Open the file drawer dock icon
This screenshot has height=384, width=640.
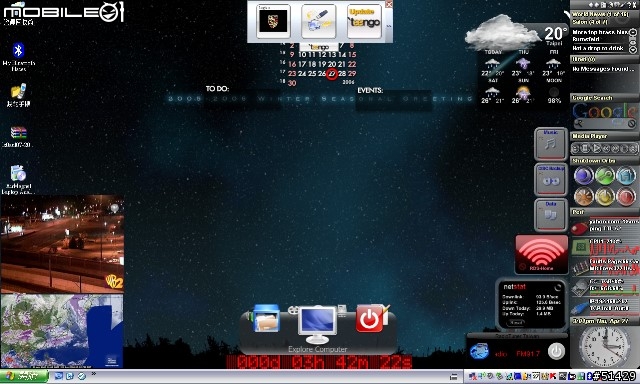[x=267, y=318]
